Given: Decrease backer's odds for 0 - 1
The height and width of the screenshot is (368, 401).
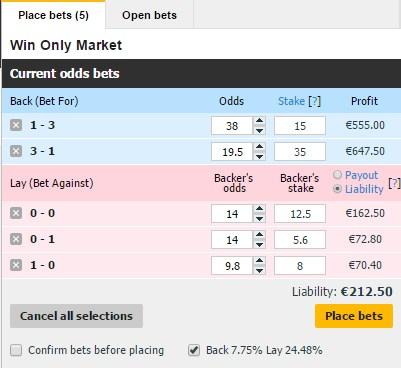Looking at the screenshot, I should point(259,244).
